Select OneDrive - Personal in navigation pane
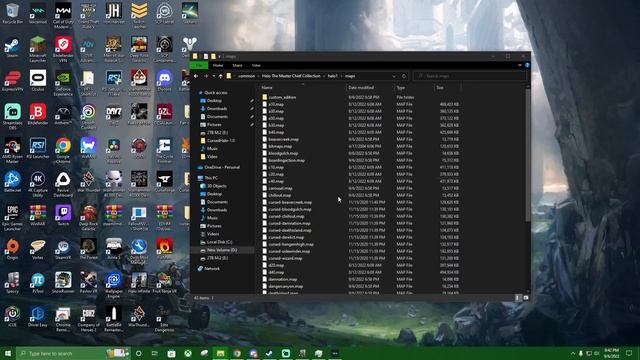The width and height of the screenshot is (640, 360). click(218, 167)
